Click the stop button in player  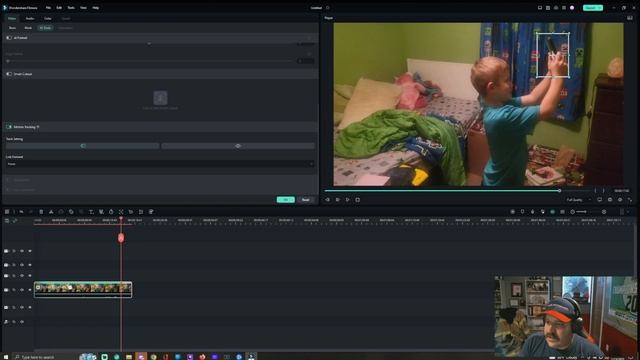click(x=358, y=200)
